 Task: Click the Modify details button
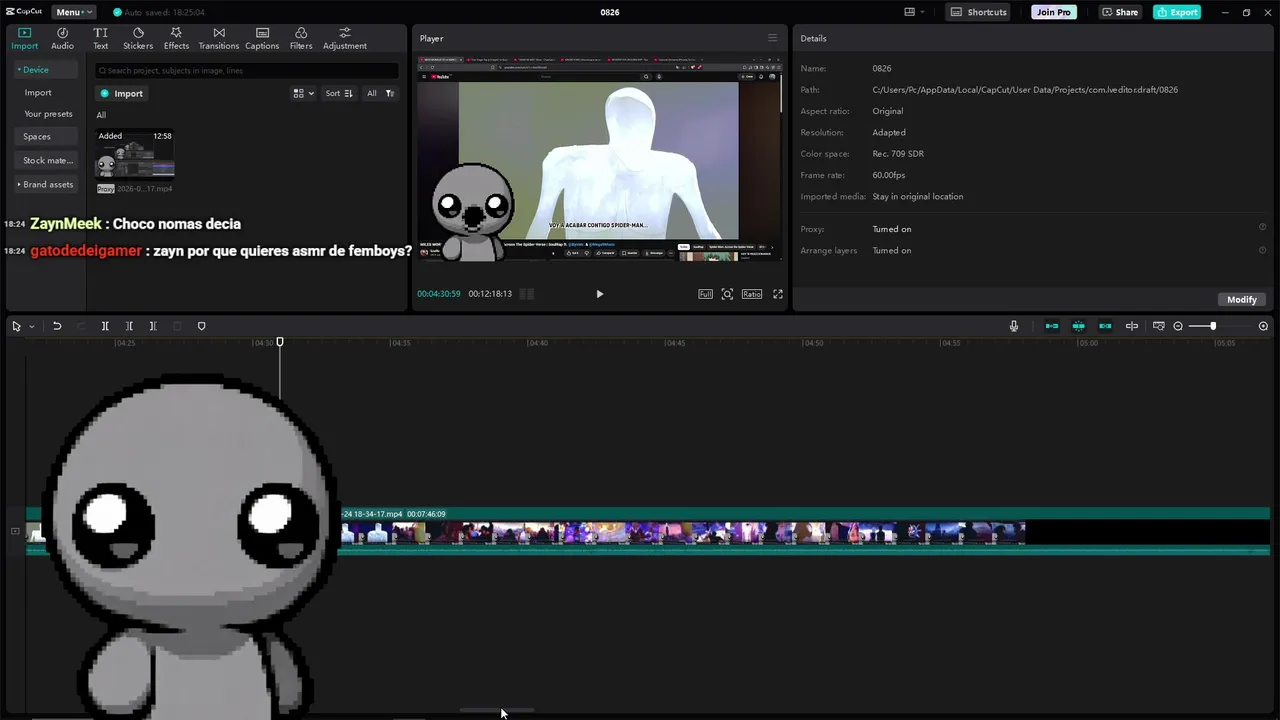pos(1242,300)
